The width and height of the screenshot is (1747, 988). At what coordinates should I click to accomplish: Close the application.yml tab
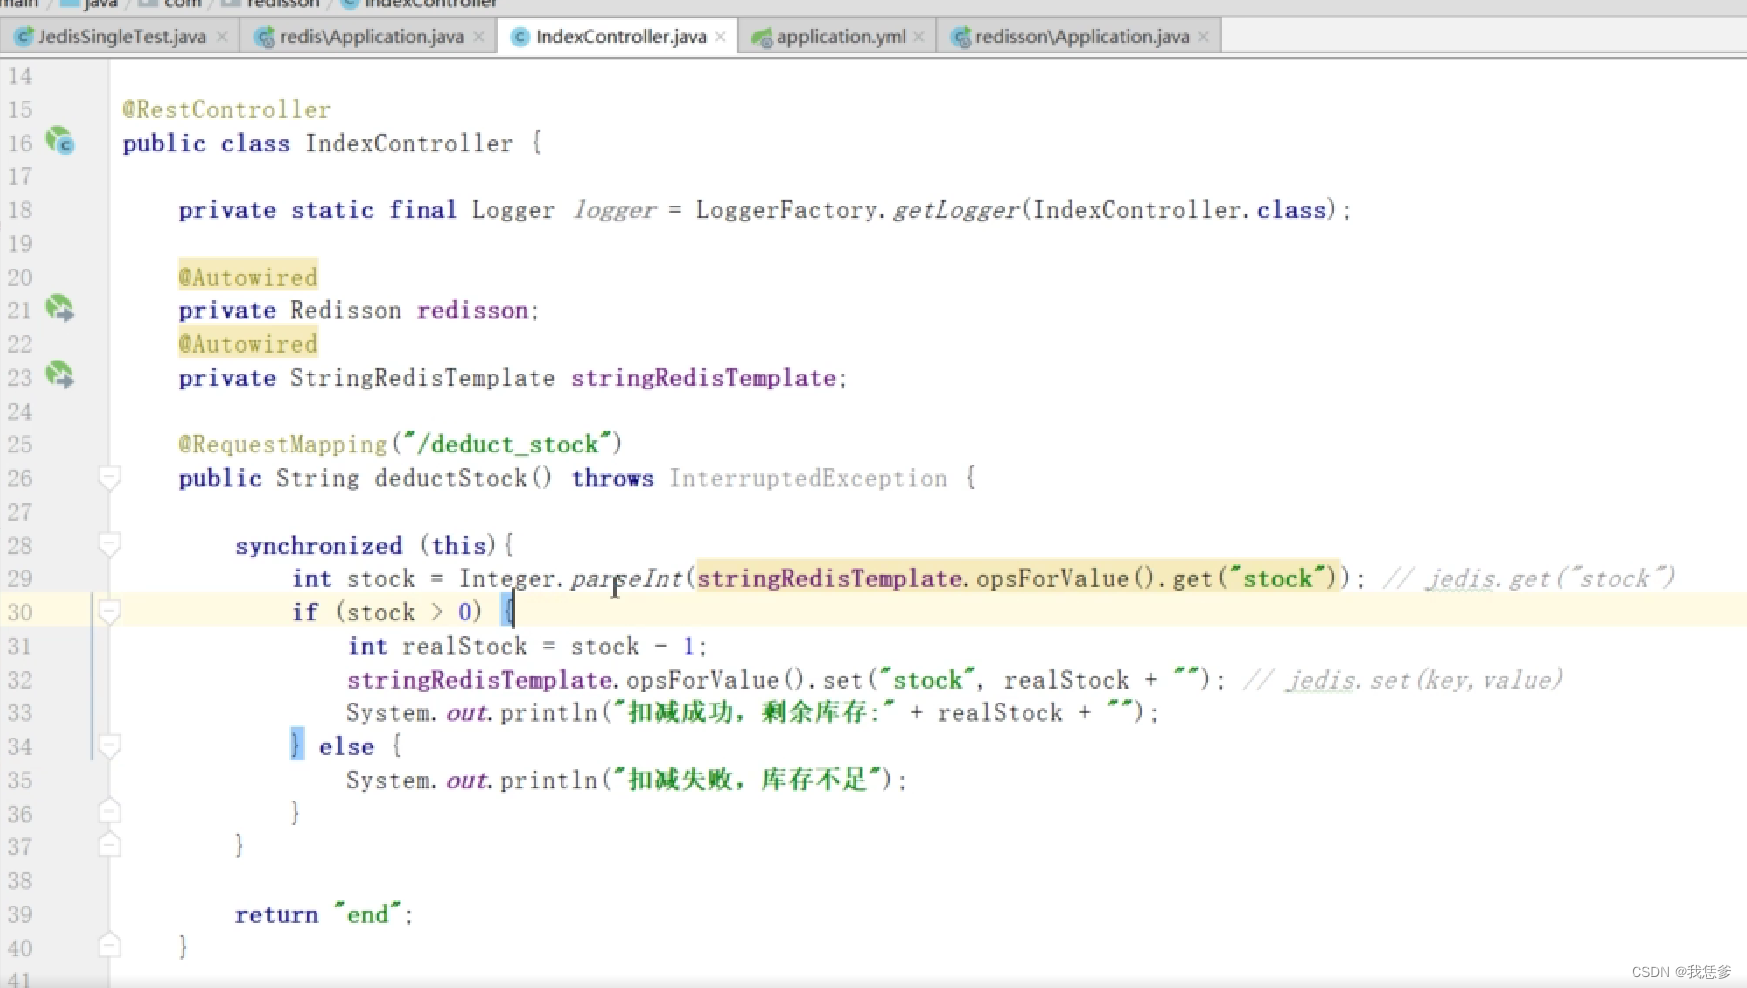[918, 37]
